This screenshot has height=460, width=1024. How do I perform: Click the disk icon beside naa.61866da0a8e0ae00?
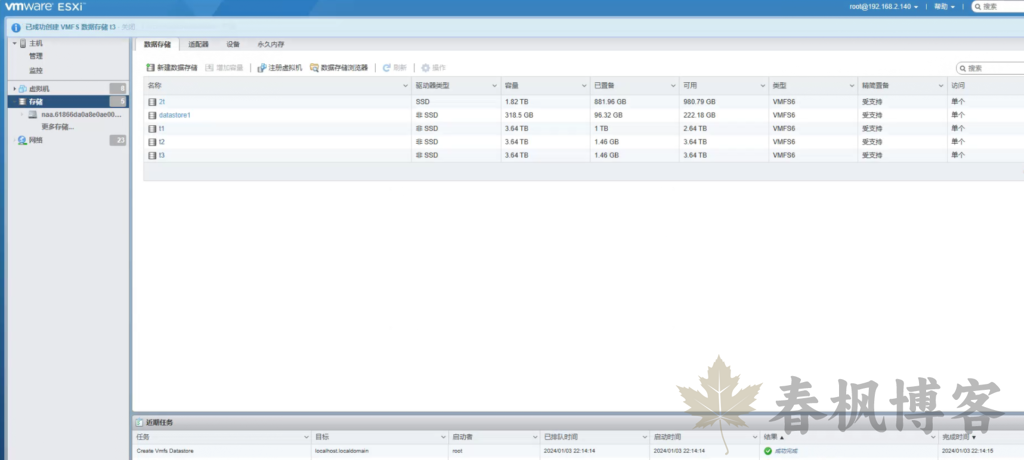(33, 114)
